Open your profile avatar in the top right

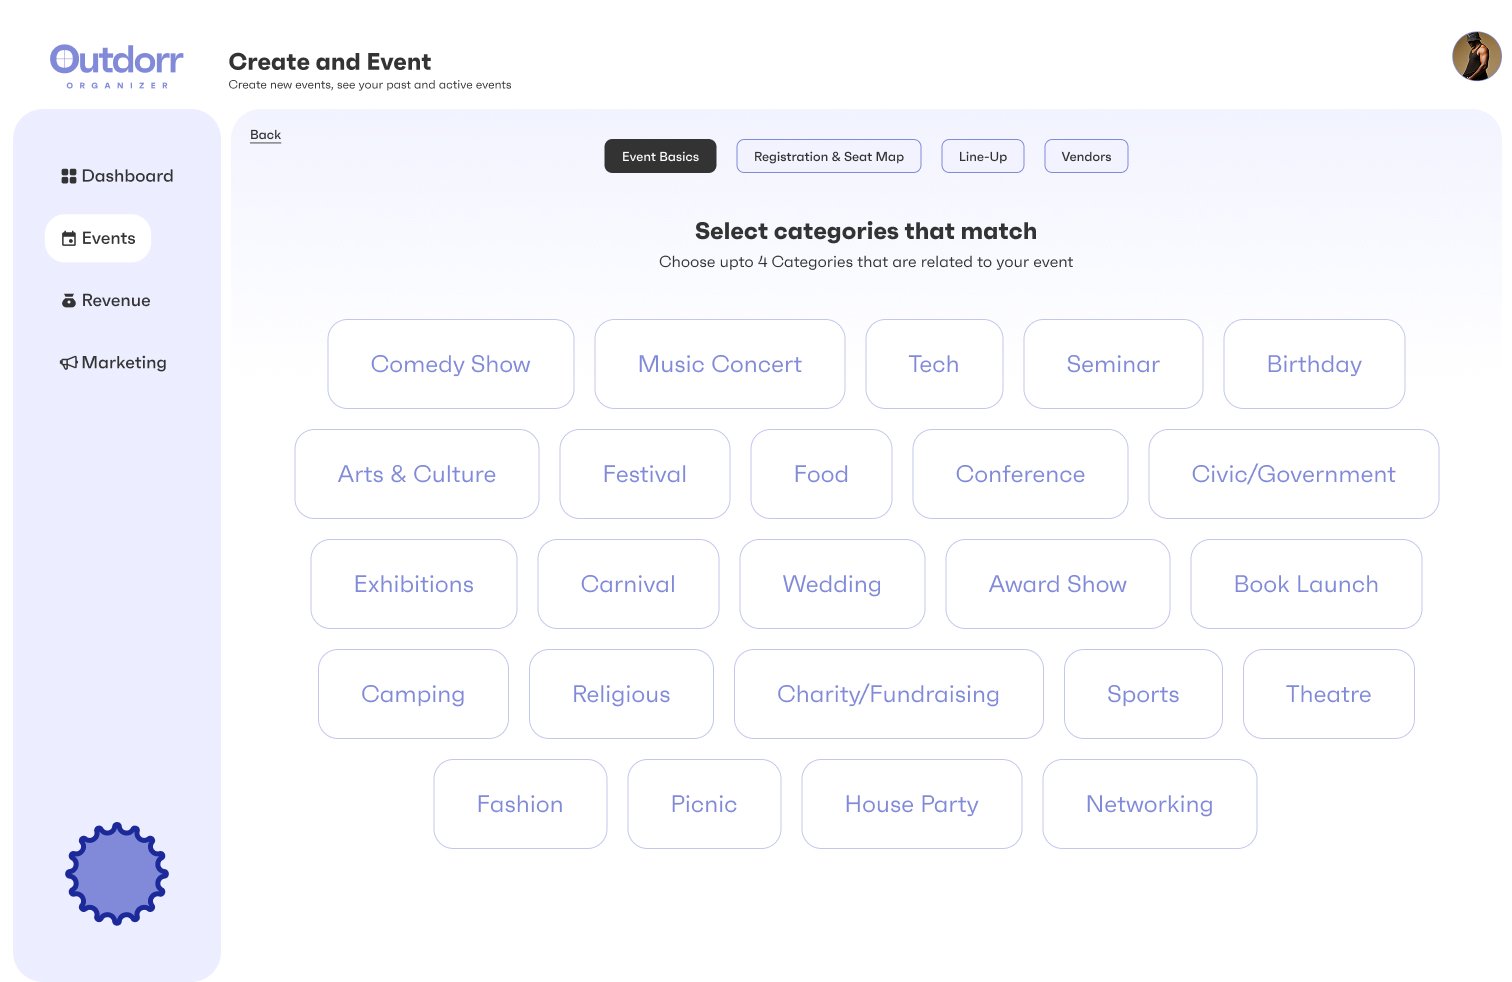point(1476,56)
